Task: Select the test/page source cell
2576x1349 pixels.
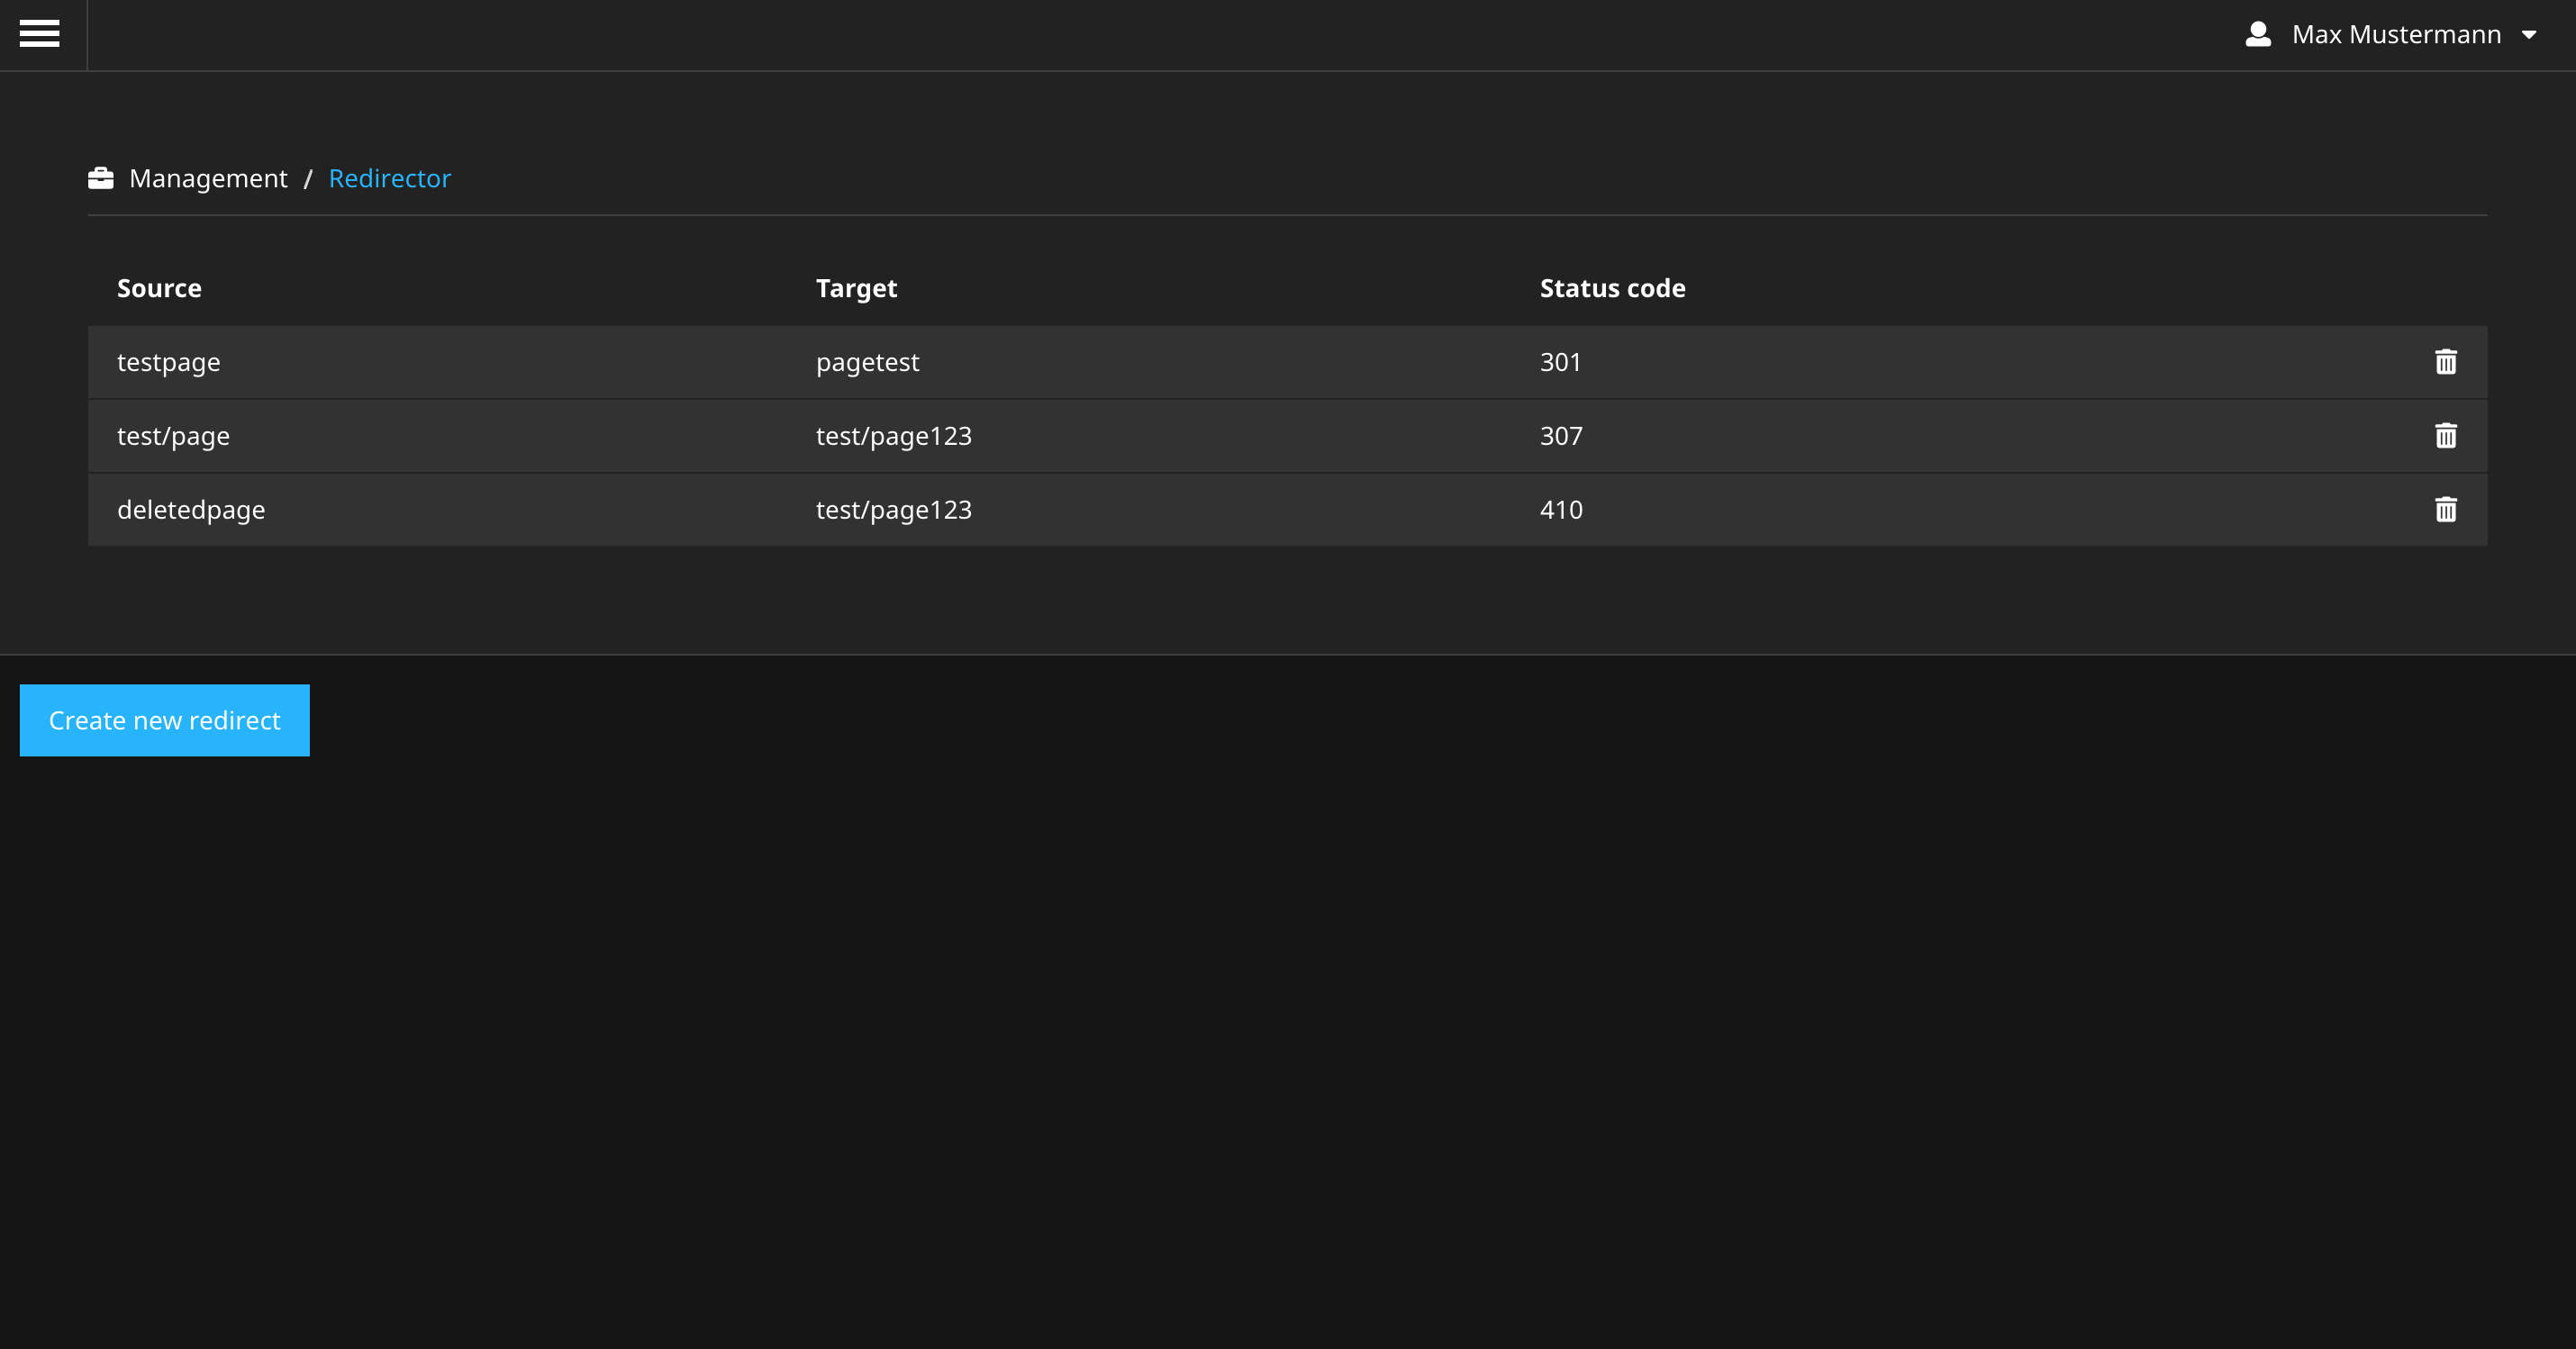Action: pyautogui.click(x=173, y=436)
